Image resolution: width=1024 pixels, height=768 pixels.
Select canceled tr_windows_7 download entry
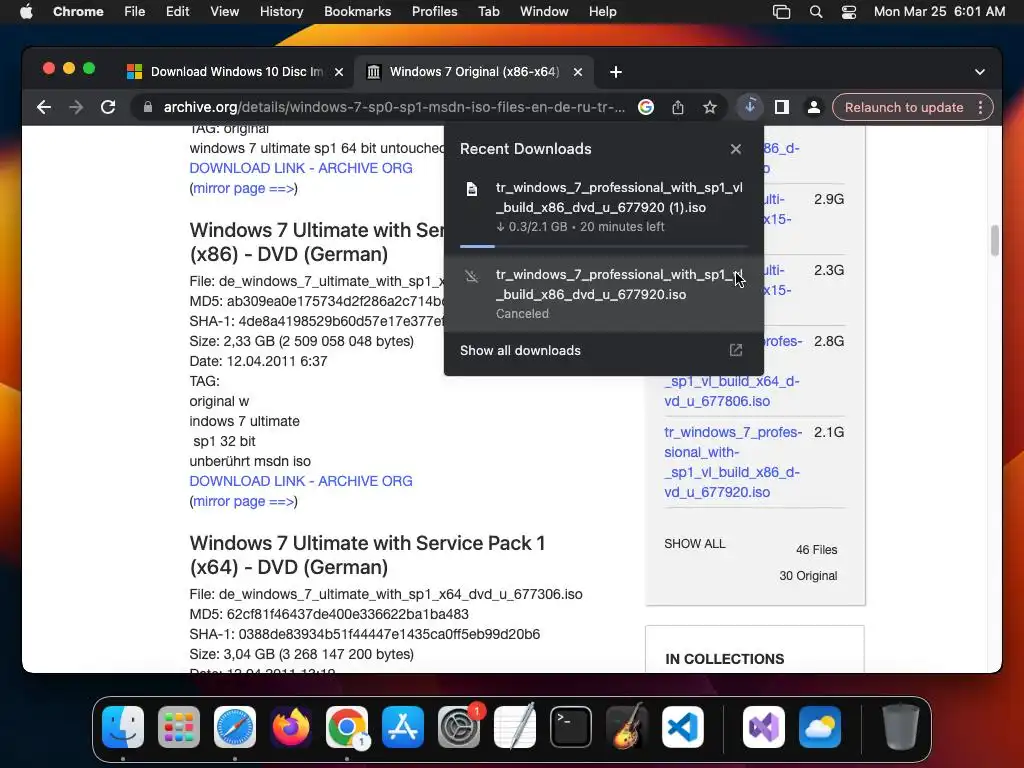[x=603, y=294]
